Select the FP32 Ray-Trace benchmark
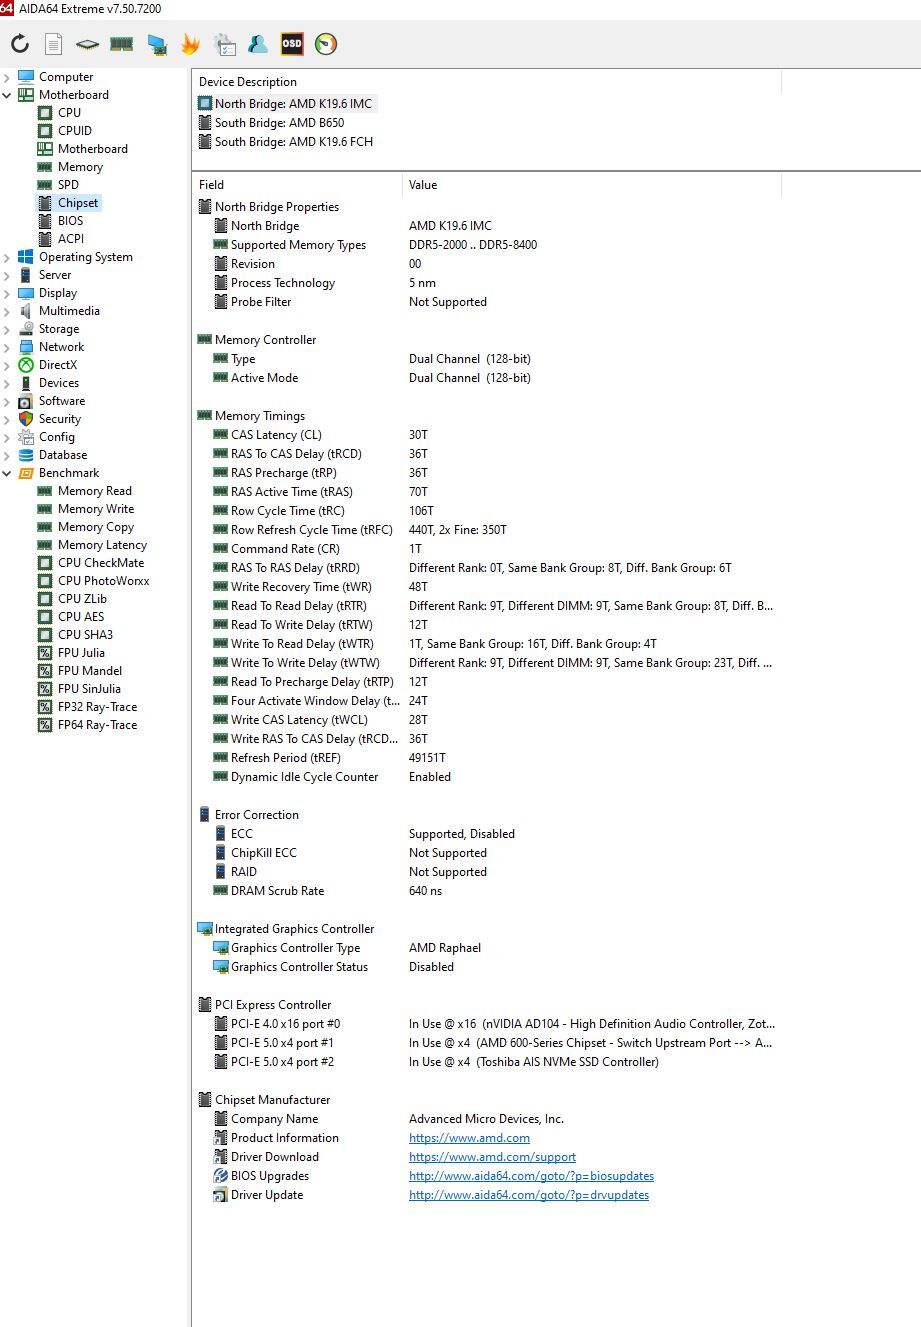 point(97,707)
